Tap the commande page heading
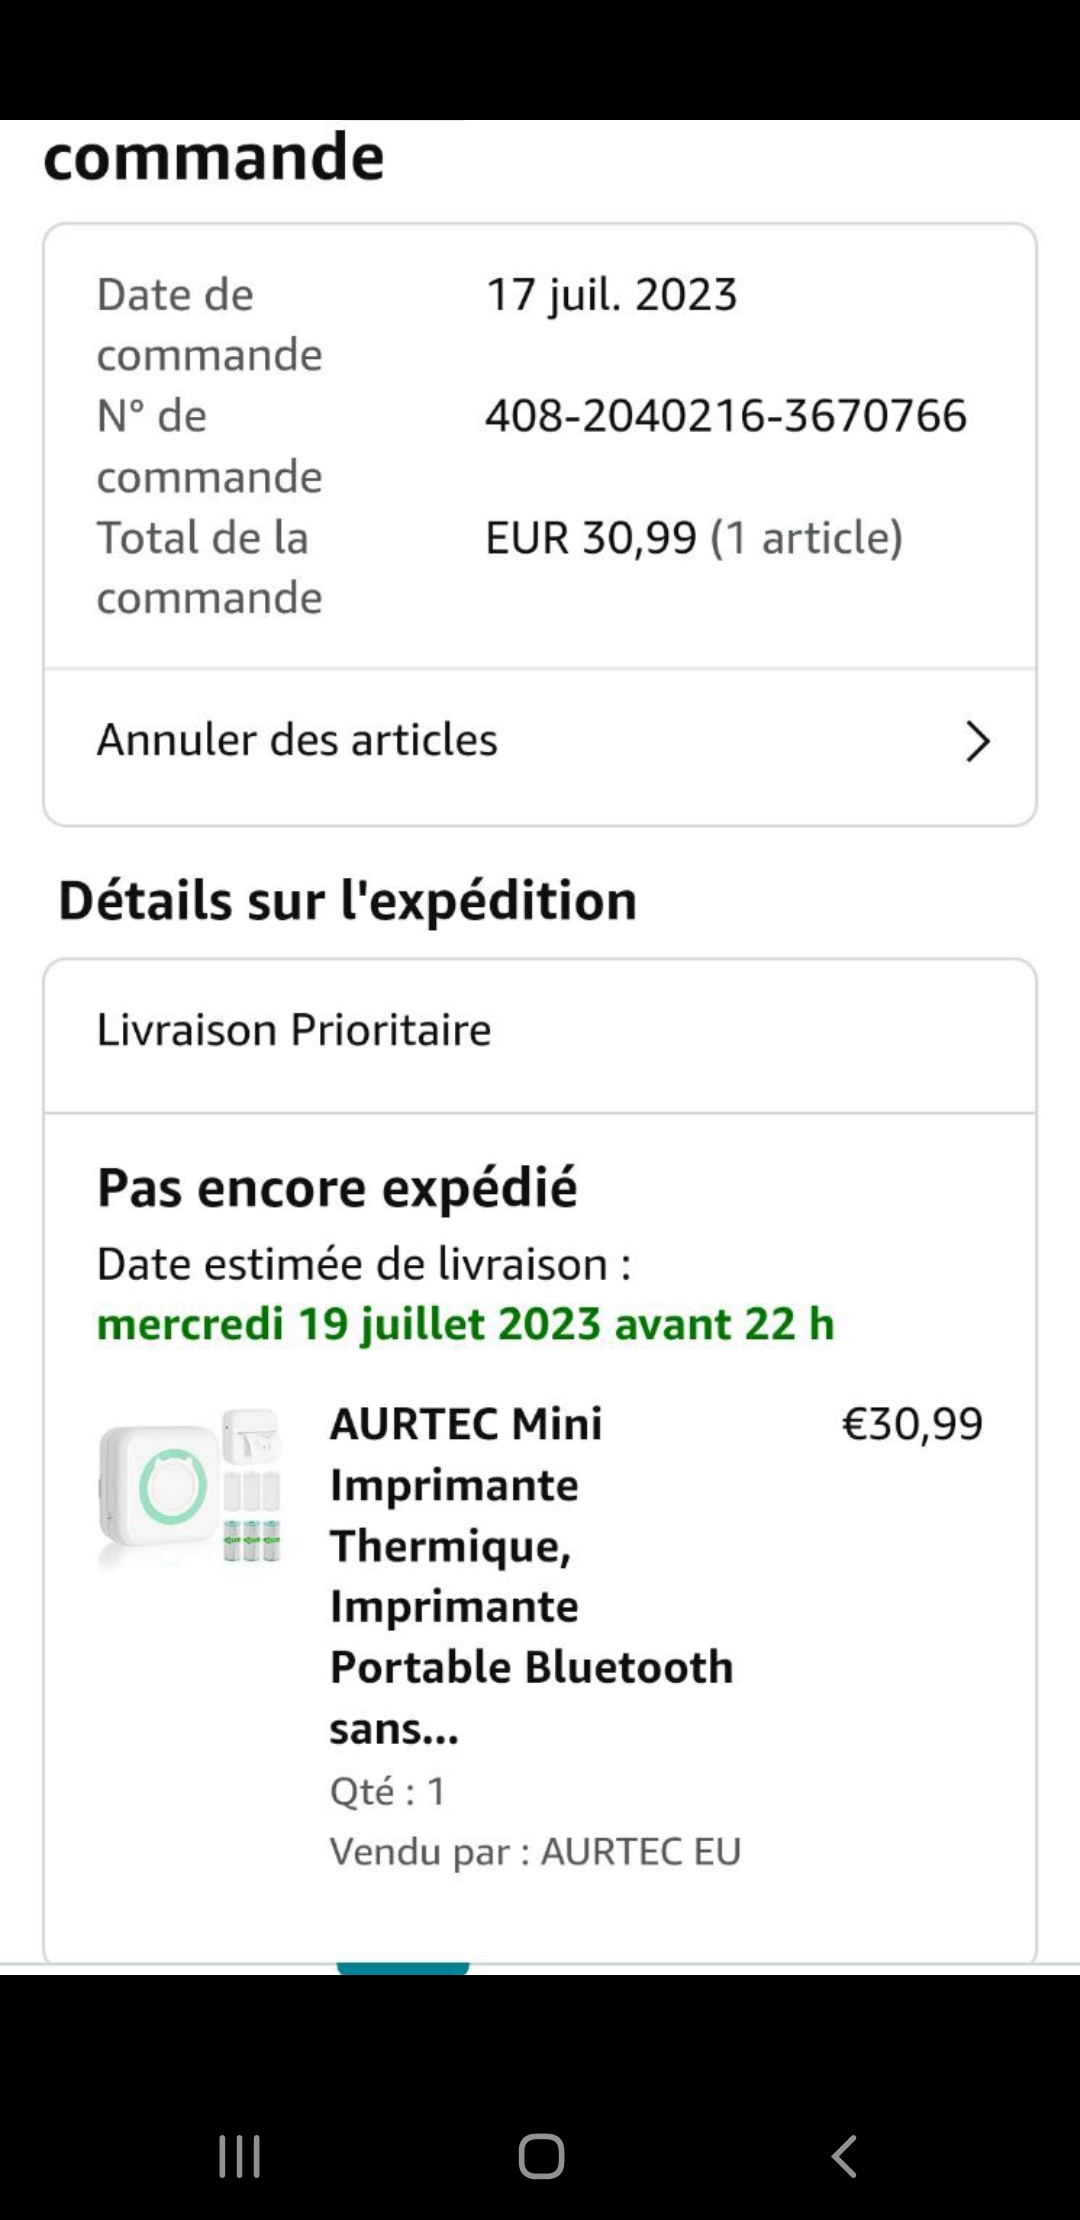Screen dimensions: 1080x2220 pyautogui.click(x=214, y=157)
